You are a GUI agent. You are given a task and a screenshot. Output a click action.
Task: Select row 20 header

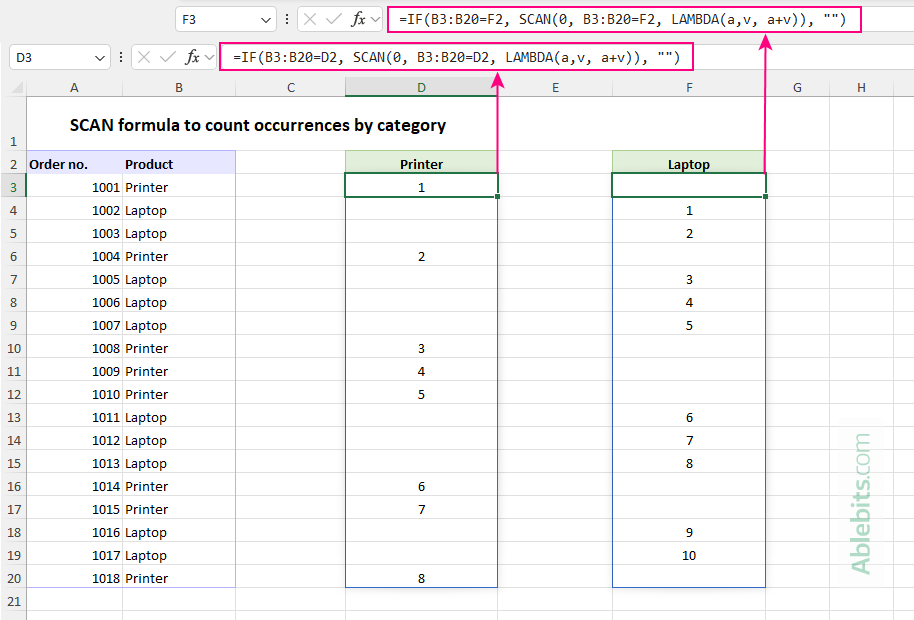13,579
